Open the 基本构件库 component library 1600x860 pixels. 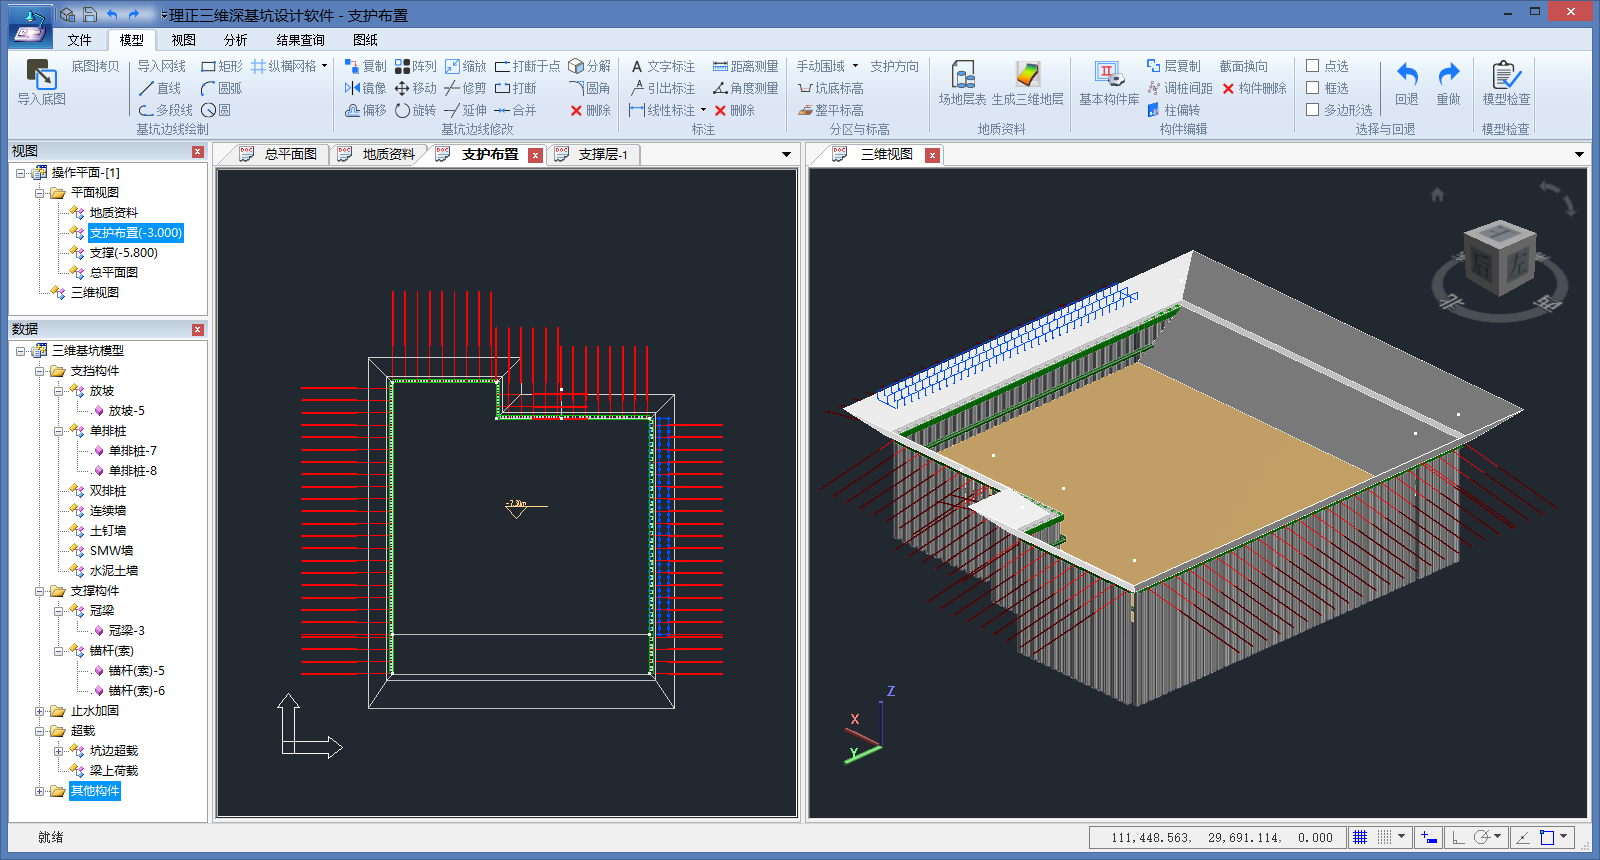tap(1108, 76)
